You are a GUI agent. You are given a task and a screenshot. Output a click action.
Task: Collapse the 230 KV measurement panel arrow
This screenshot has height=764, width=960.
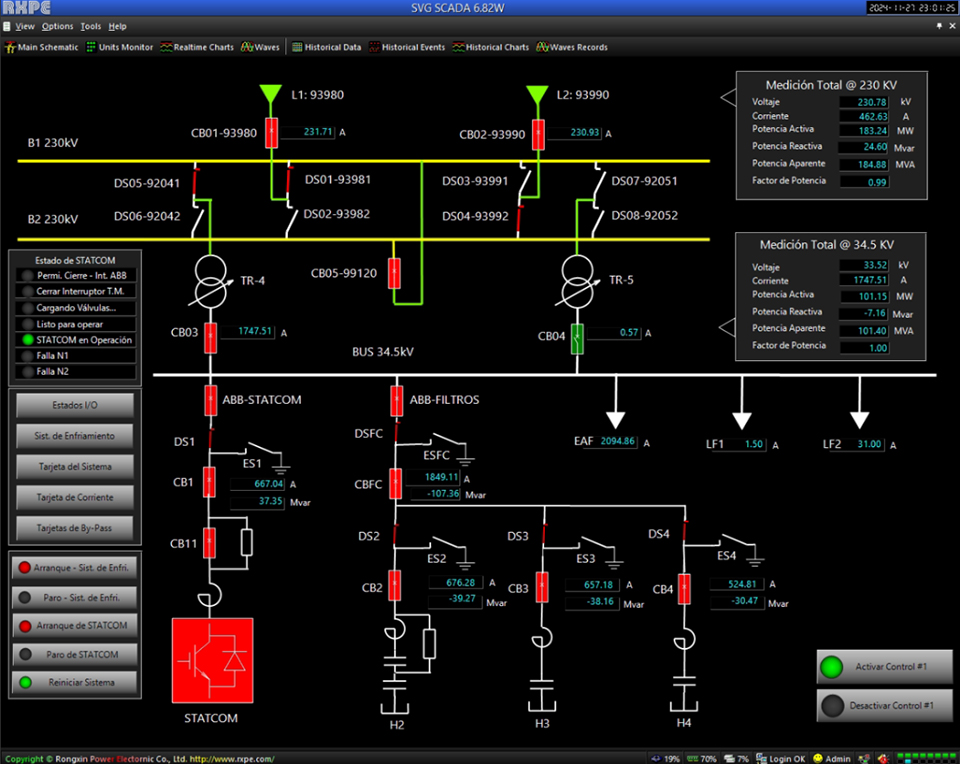(x=728, y=97)
